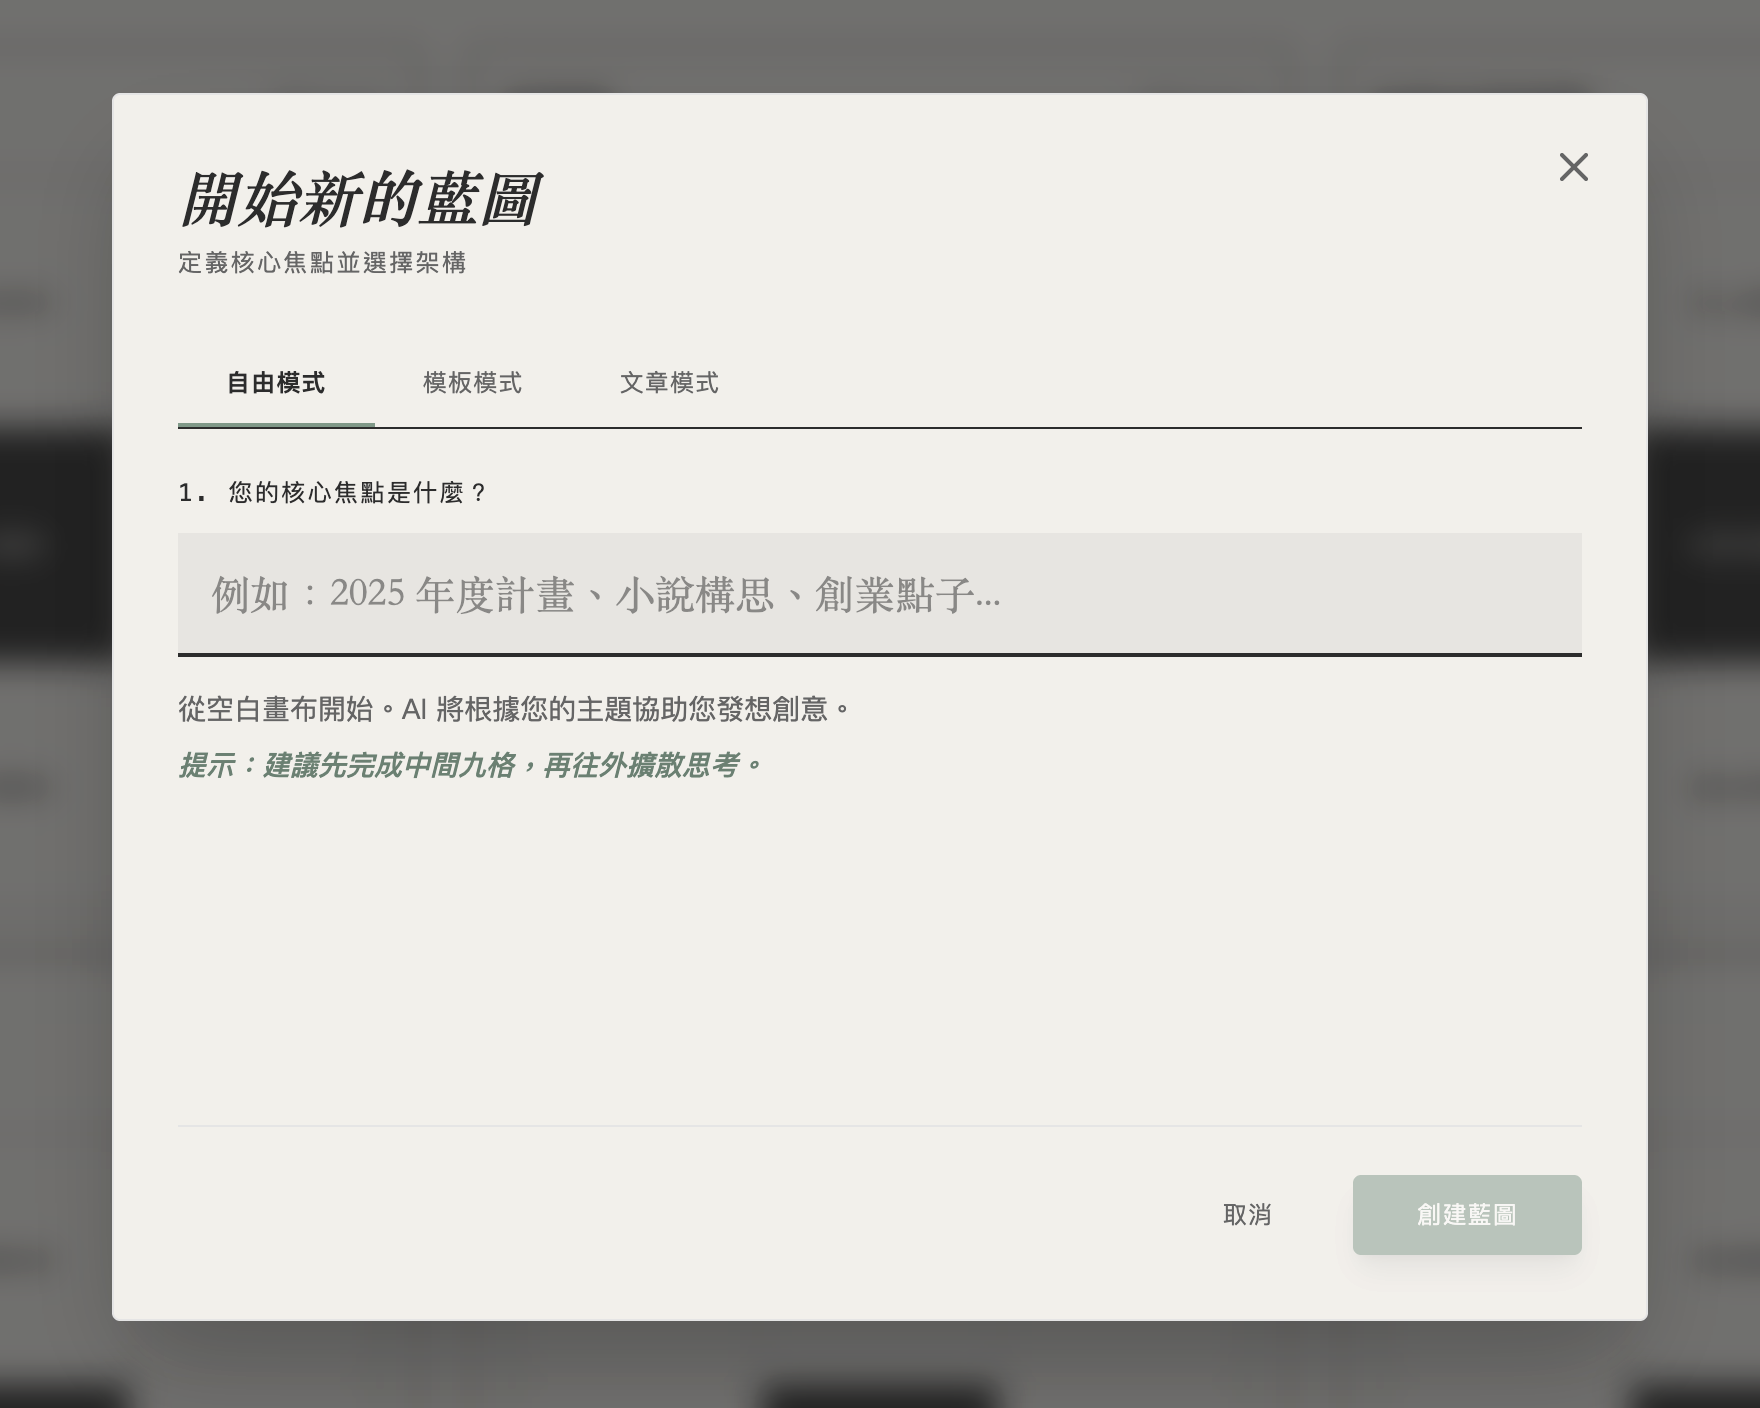Select the 文章模式 tab
1760x1408 pixels.
669,383
